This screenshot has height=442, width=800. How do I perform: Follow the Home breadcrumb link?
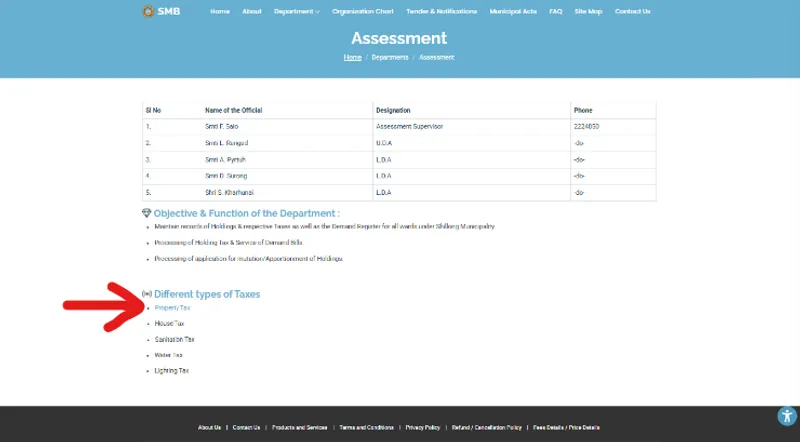tap(353, 58)
